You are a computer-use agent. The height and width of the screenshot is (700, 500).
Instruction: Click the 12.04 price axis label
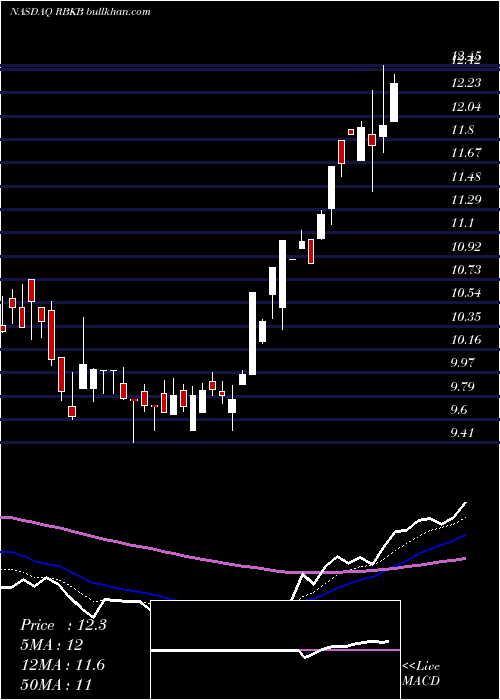(466, 106)
